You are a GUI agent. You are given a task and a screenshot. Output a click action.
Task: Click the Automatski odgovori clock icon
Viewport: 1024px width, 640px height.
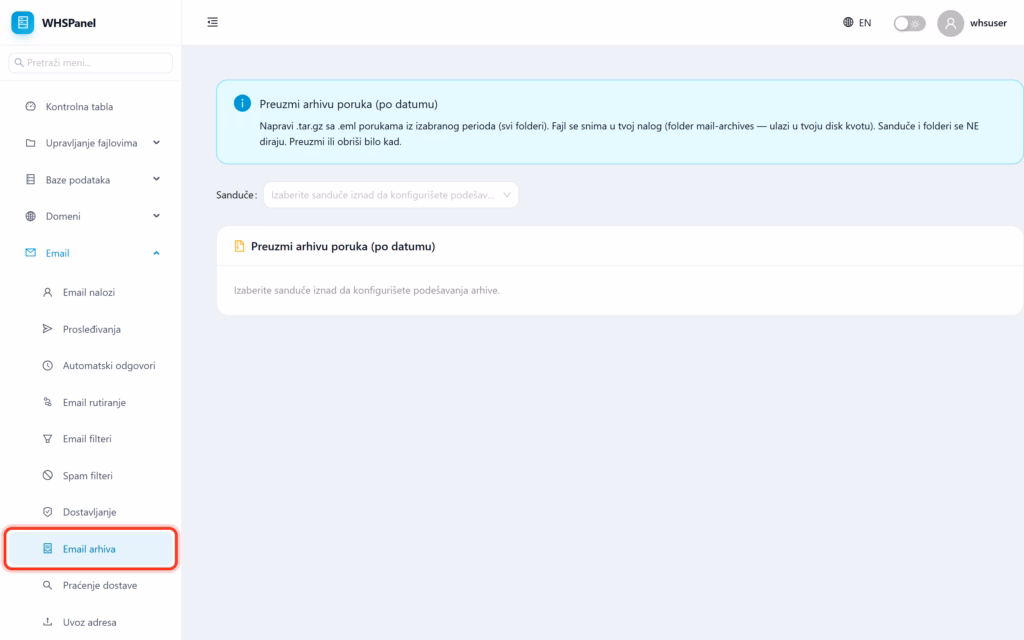[x=48, y=366]
